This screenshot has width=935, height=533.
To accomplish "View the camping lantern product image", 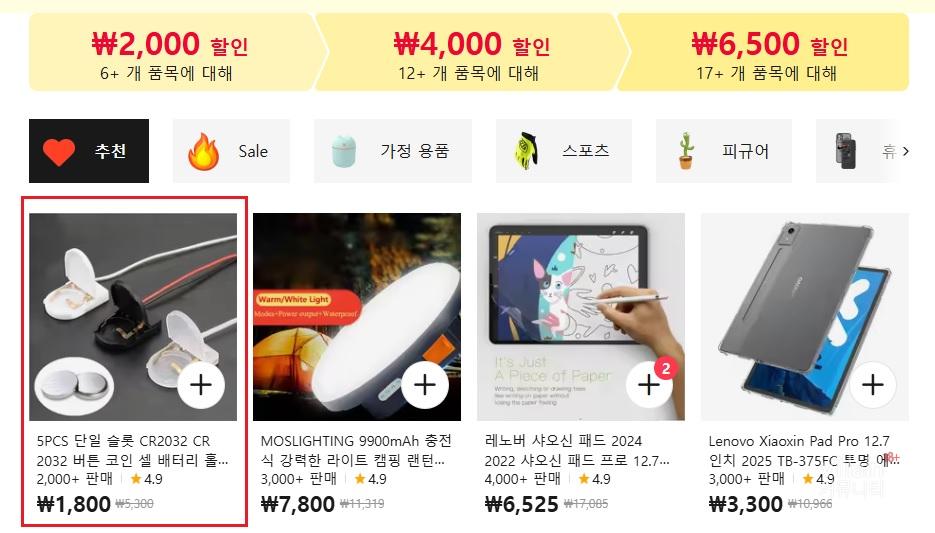I will click(357, 317).
